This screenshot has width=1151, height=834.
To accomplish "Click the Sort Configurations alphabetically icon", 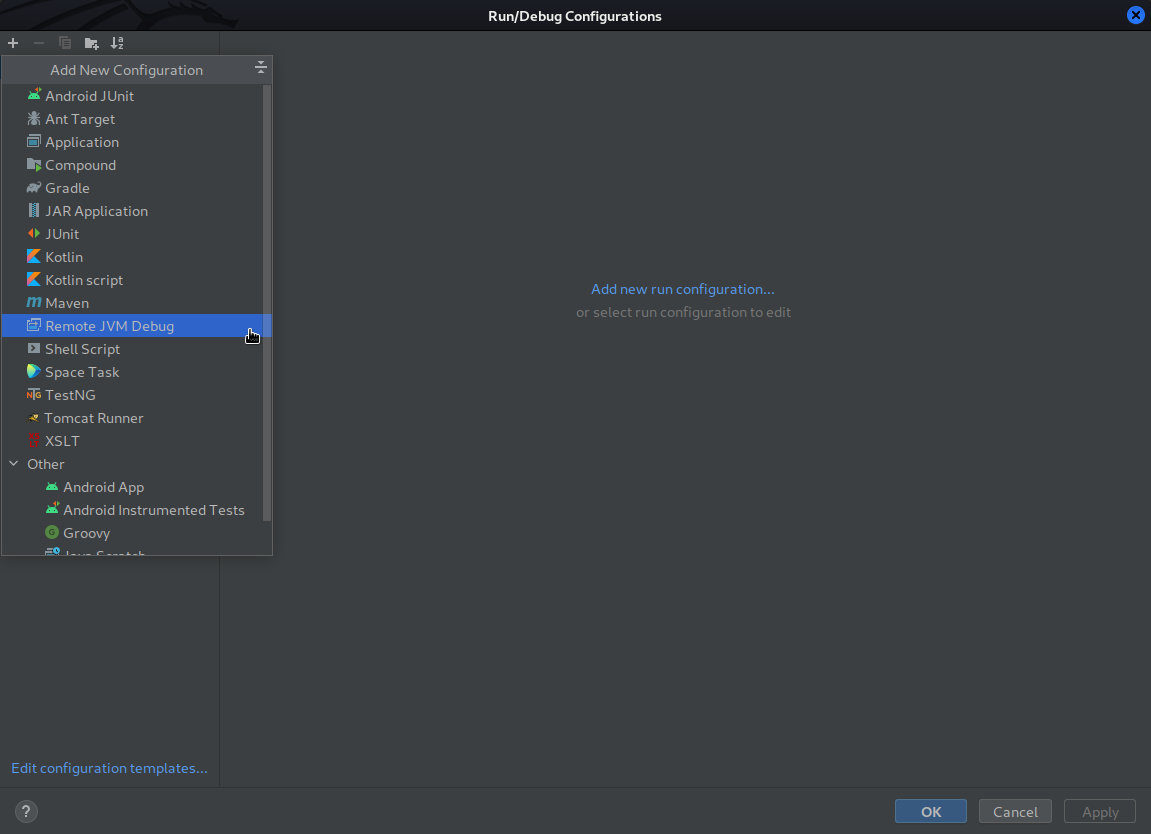I will [117, 43].
